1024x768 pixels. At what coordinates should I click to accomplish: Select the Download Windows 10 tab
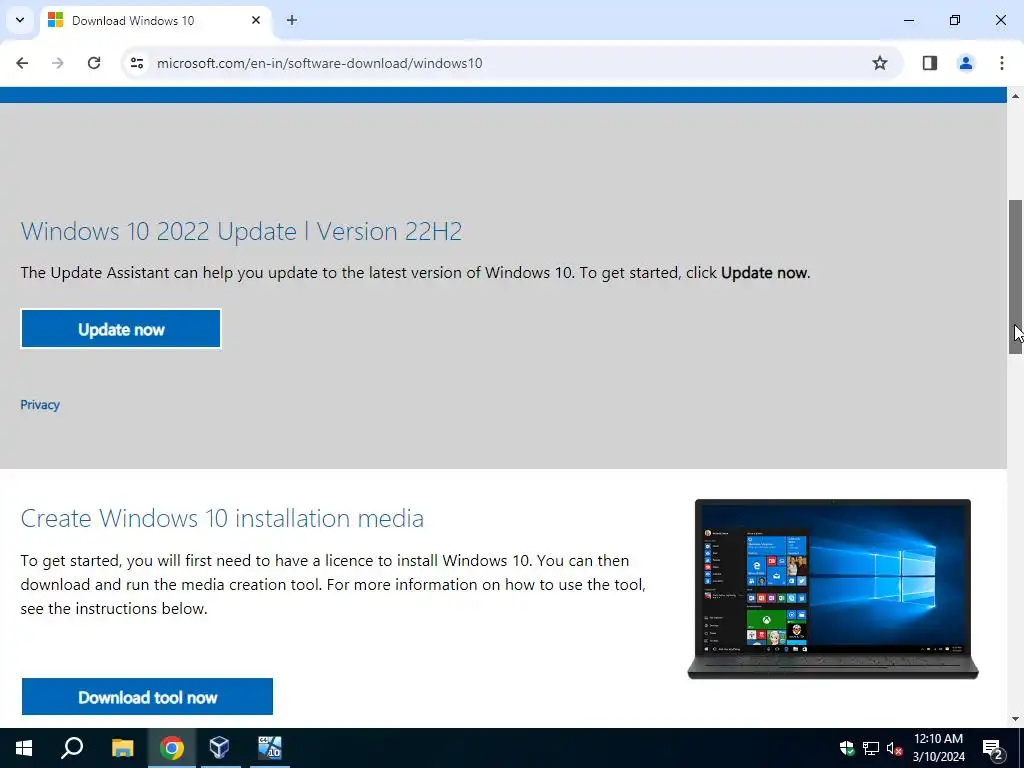point(155,22)
